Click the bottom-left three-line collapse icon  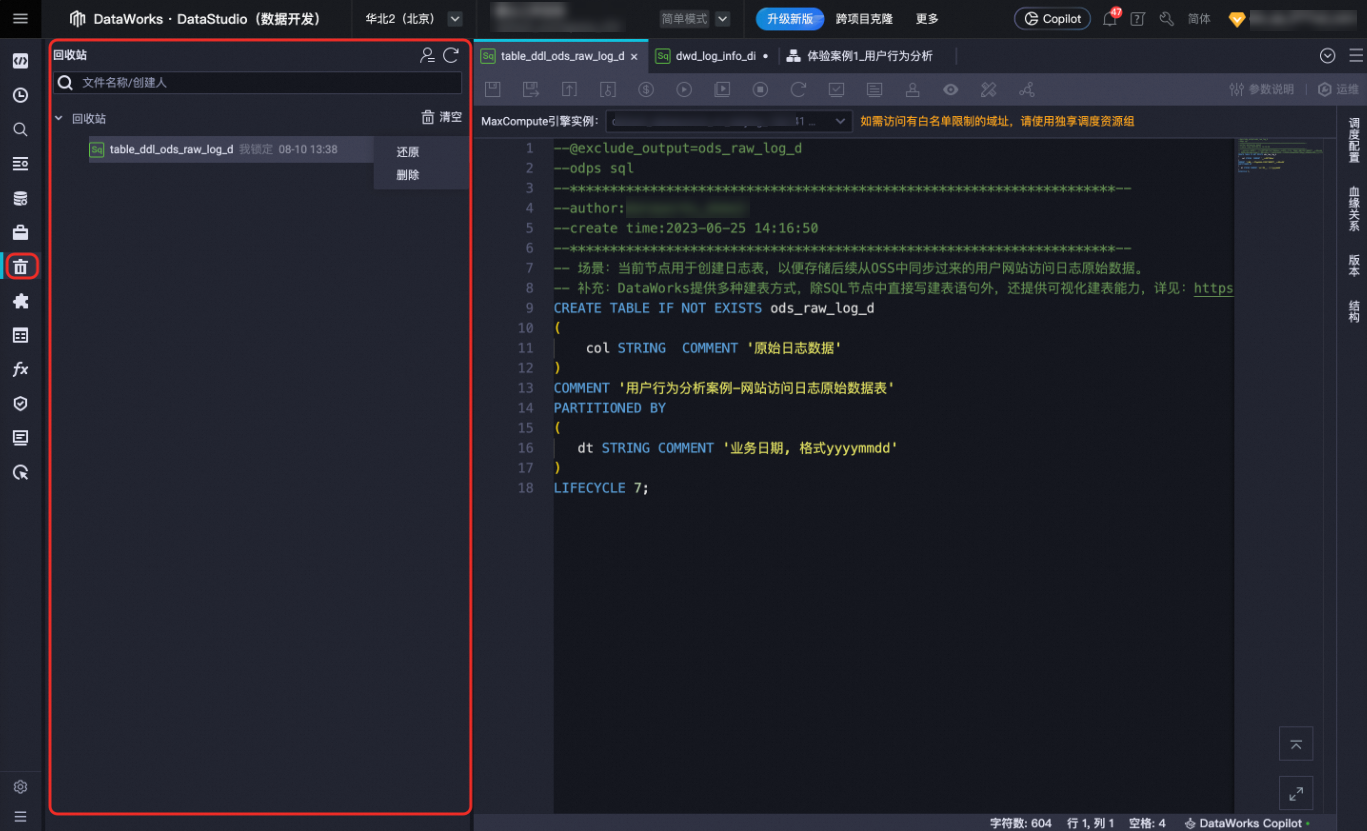pos(20,816)
